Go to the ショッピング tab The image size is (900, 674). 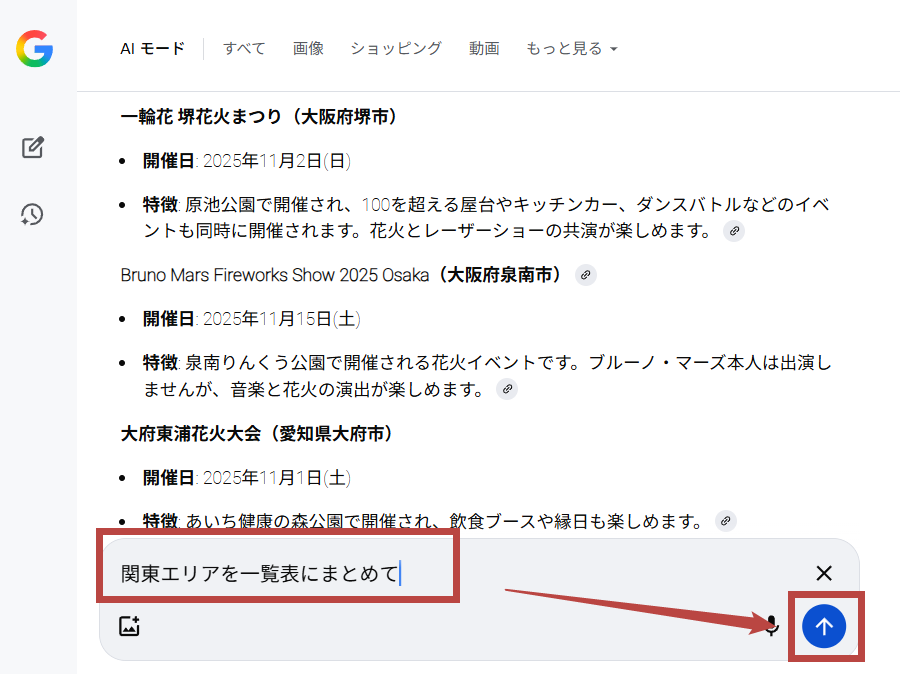click(x=396, y=48)
